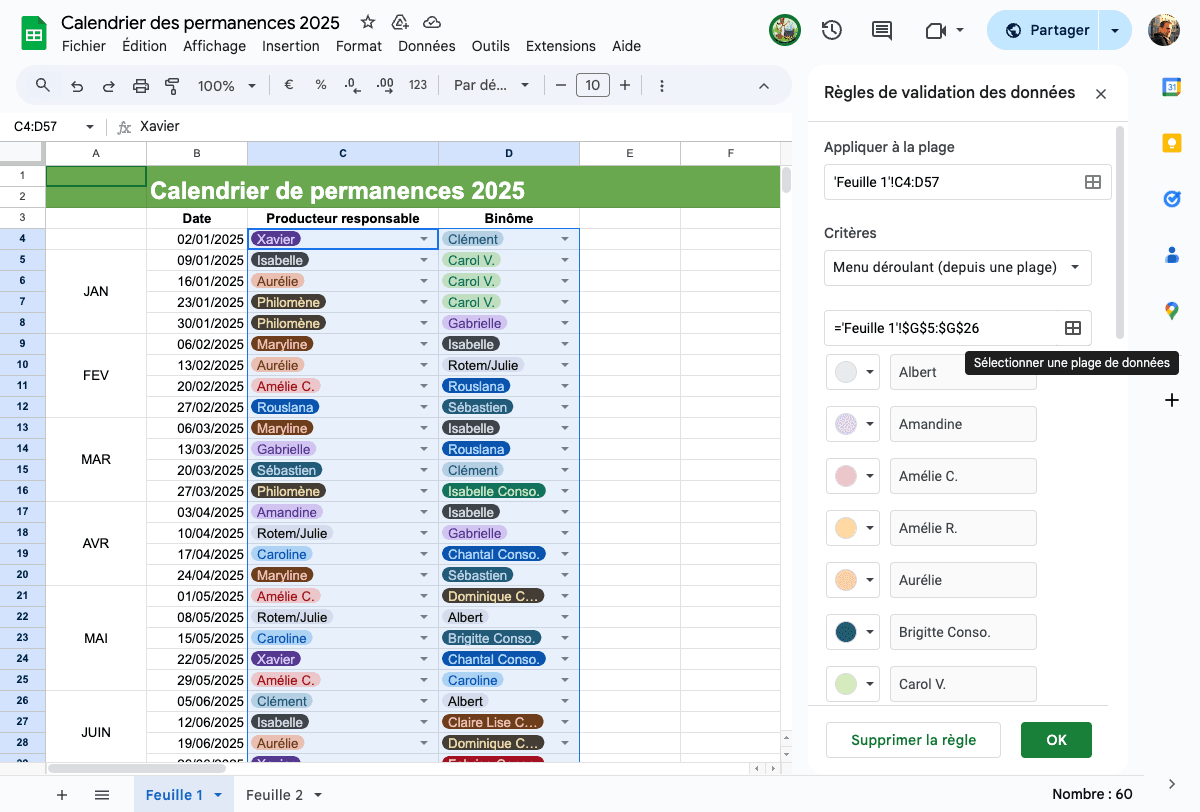Confirm rule with OK button

[x=1056, y=740]
